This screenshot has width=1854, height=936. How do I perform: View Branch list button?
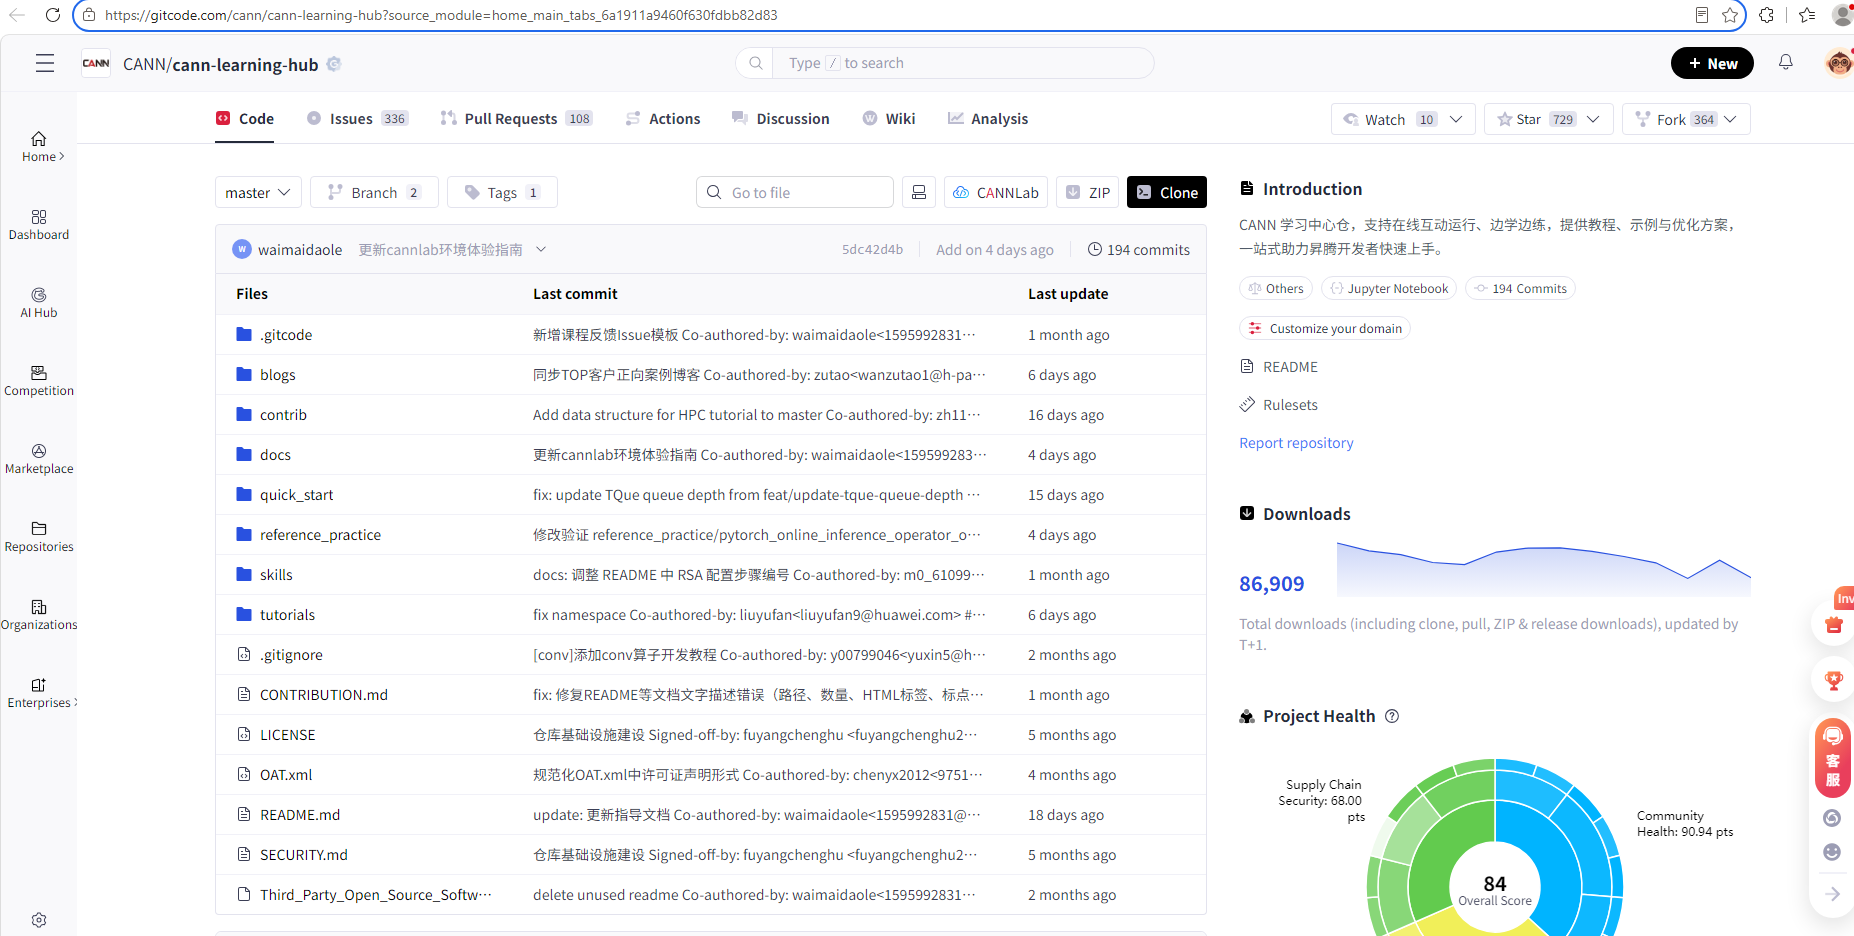[x=374, y=192]
